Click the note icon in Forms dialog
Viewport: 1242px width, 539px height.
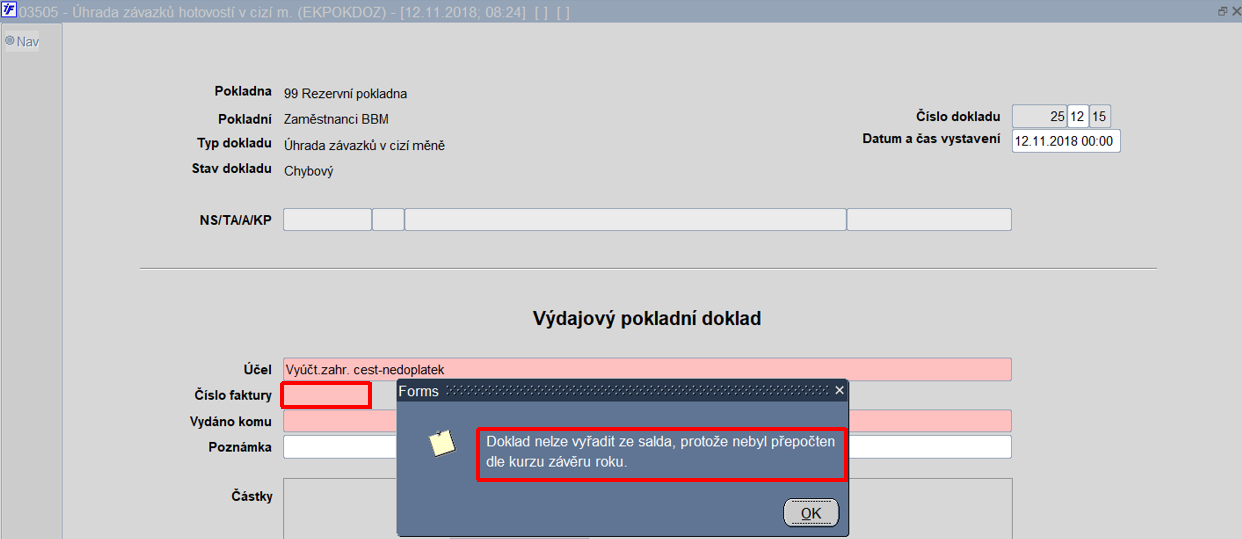click(442, 443)
